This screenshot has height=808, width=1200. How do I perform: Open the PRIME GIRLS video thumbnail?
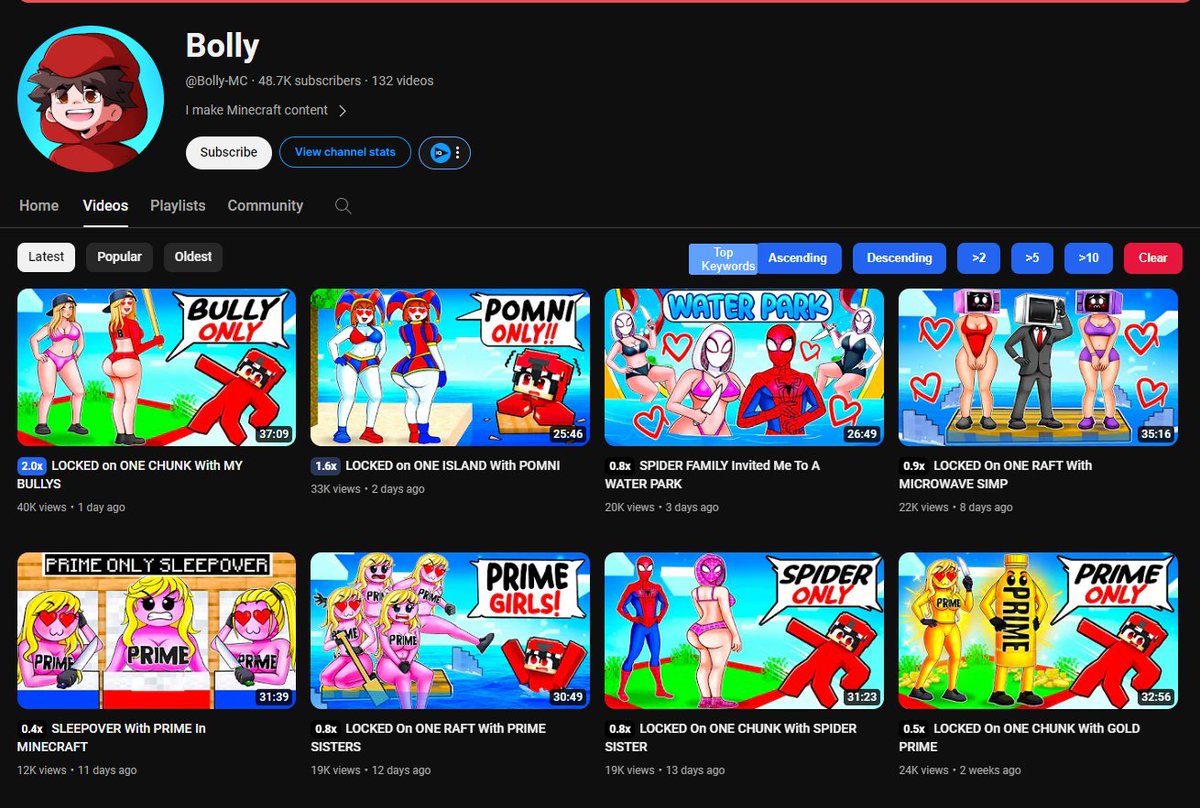pyautogui.click(x=450, y=631)
